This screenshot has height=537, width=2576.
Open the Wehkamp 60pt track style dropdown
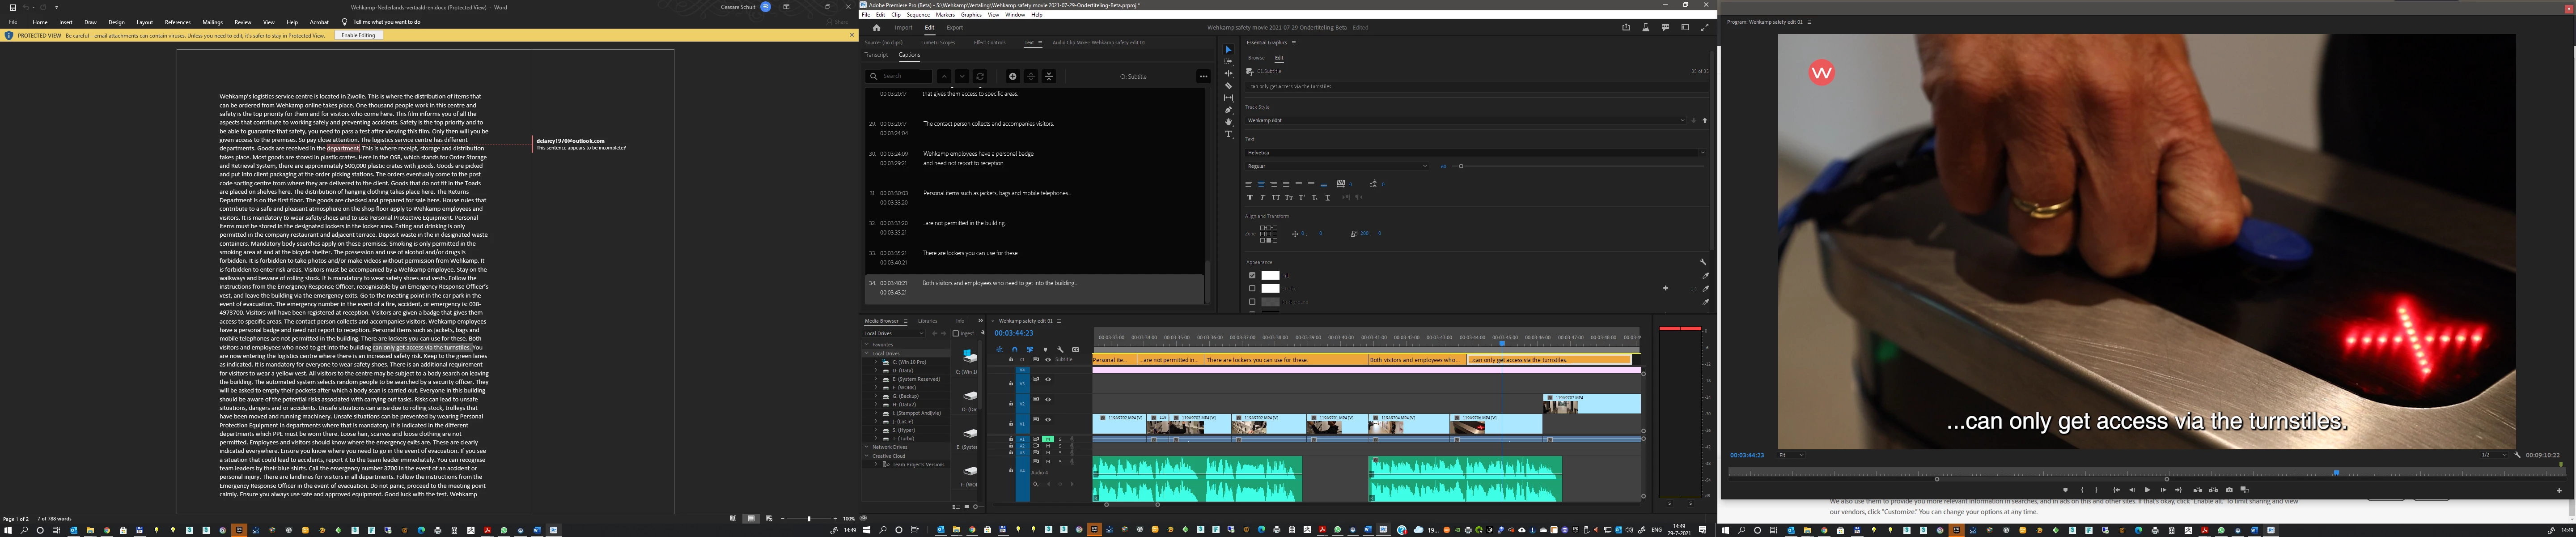(x=1683, y=120)
